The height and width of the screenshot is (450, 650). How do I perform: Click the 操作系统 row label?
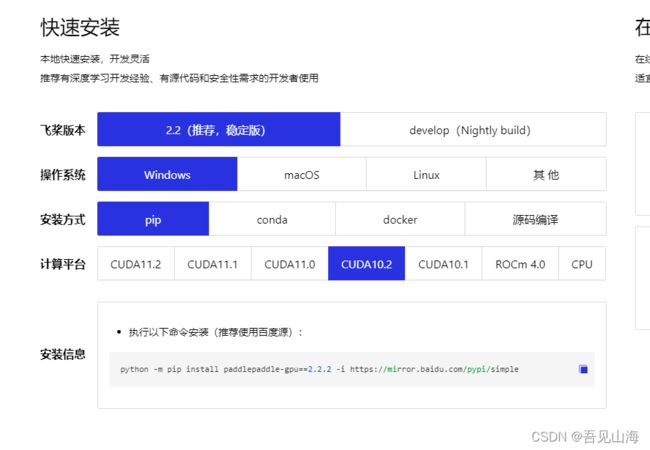coord(63,174)
